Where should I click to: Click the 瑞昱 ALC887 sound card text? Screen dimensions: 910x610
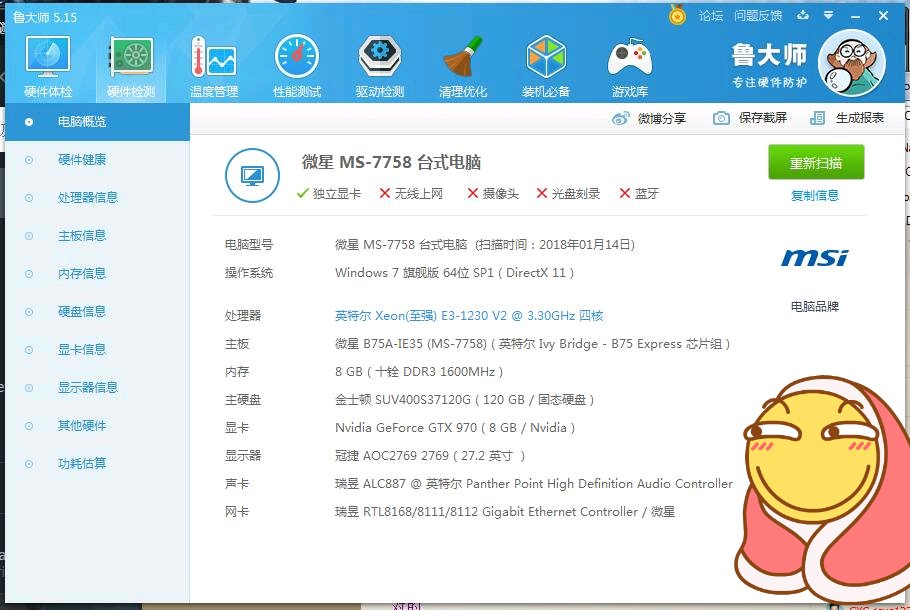tap(534, 484)
